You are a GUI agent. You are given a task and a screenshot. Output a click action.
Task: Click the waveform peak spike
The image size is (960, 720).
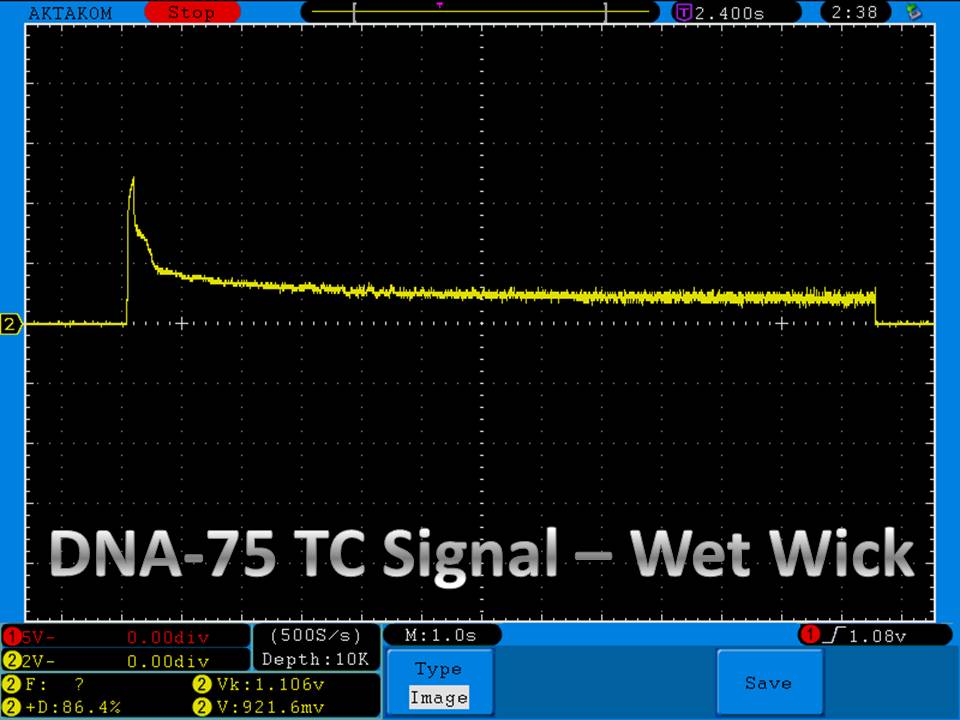point(132,180)
